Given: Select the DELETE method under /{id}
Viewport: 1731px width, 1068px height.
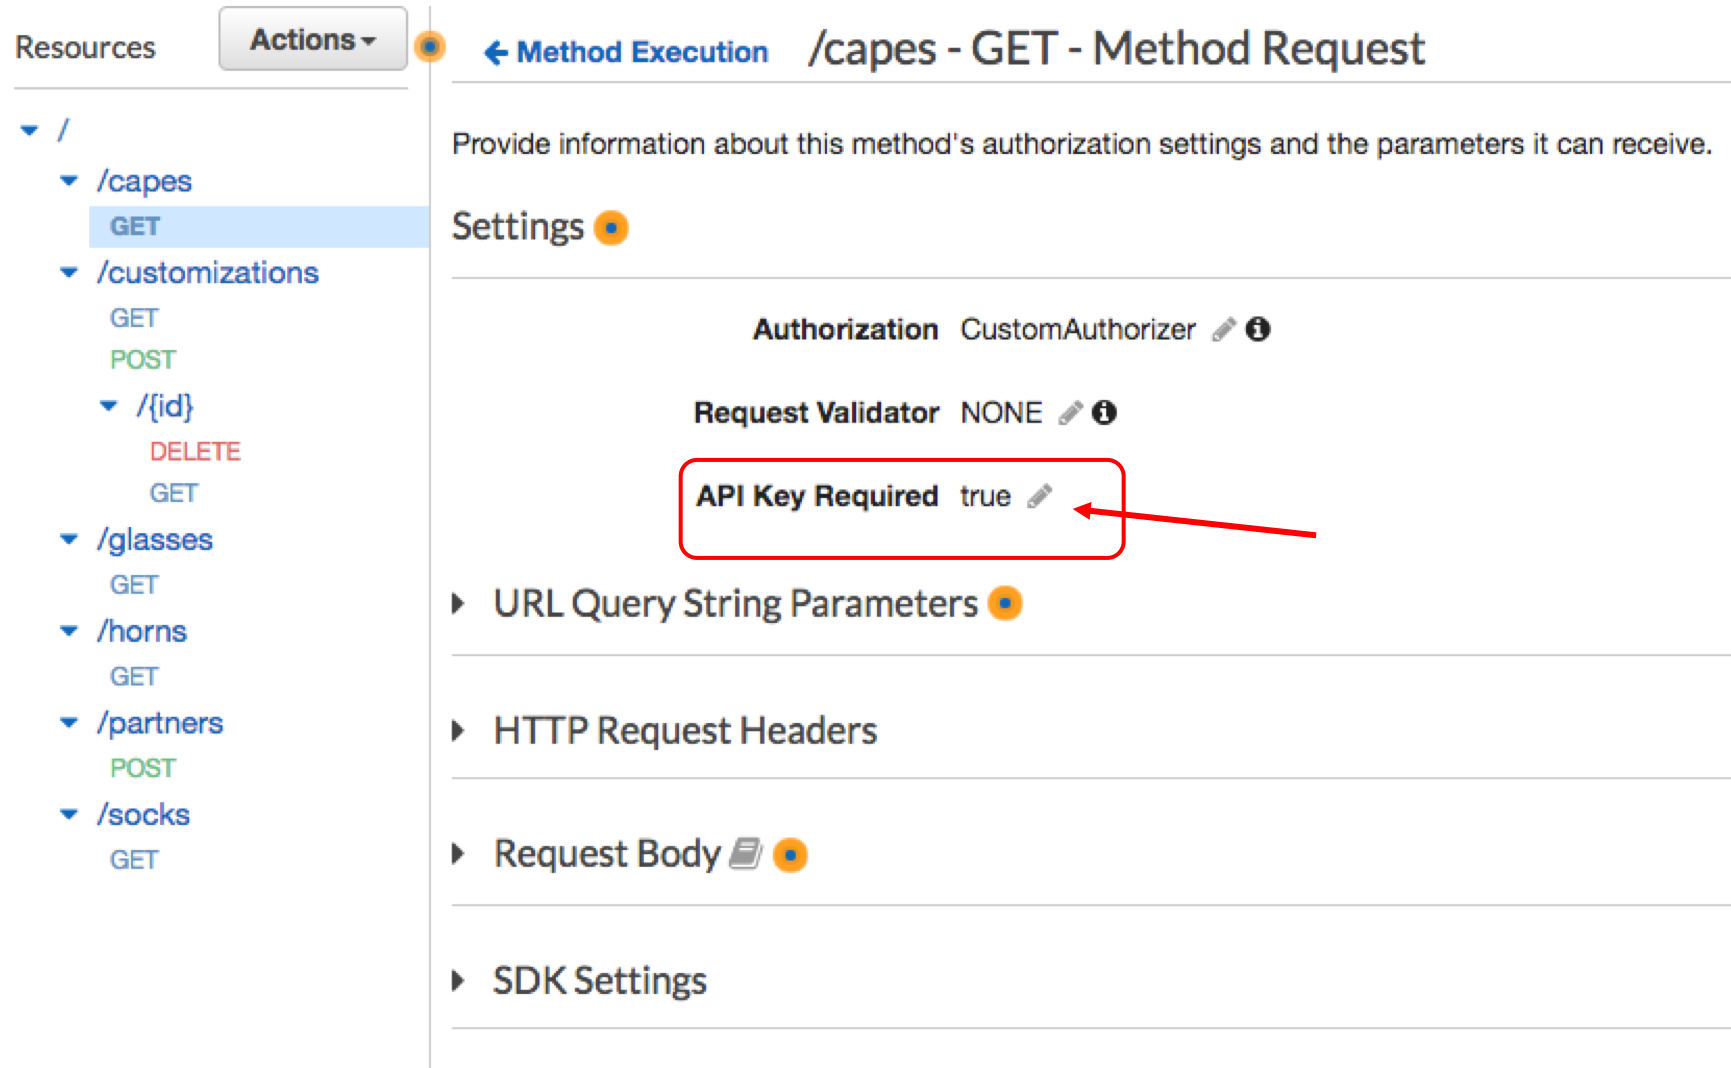Looking at the screenshot, I should pyautogui.click(x=195, y=452).
